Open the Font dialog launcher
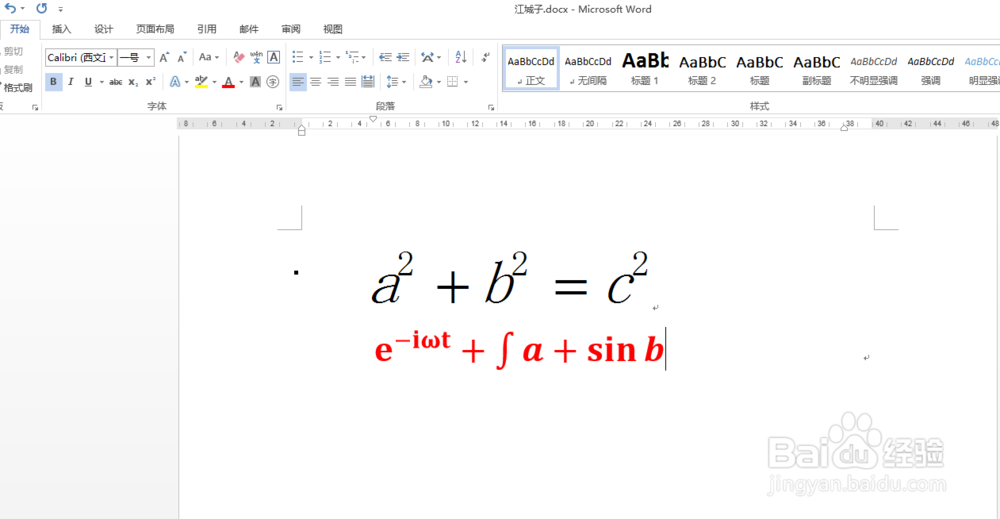This screenshot has height=519, width=1000. click(279, 107)
